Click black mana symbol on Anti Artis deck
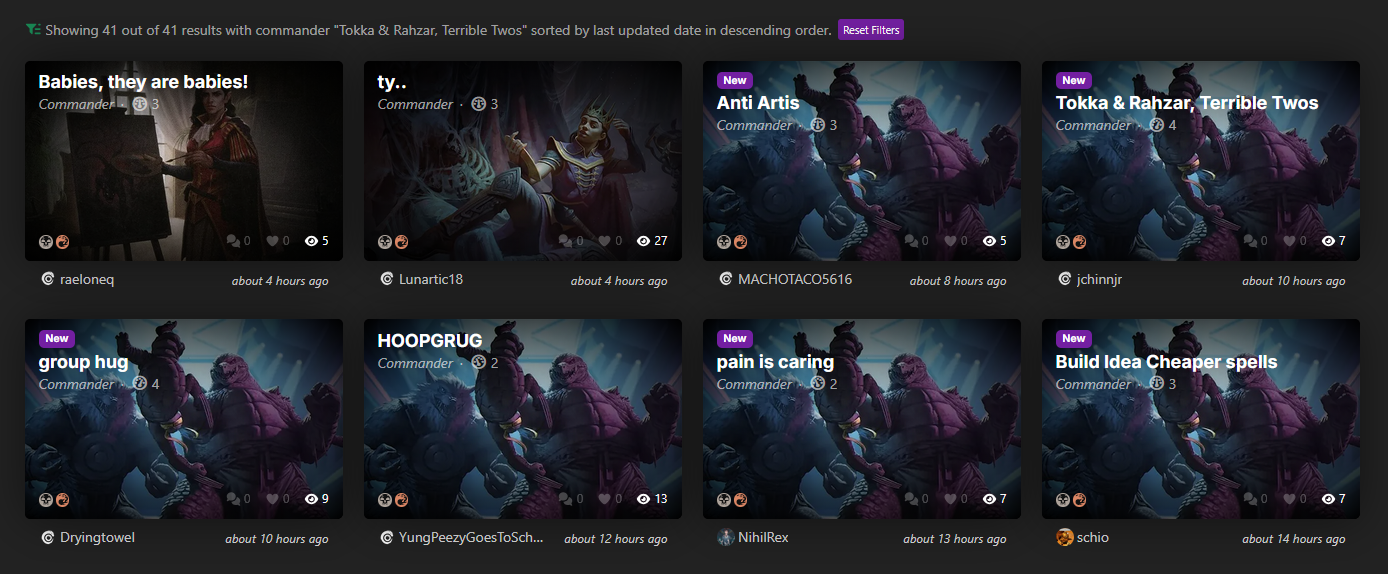The width and height of the screenshot is (1388, 574). (x=724, y=242)
